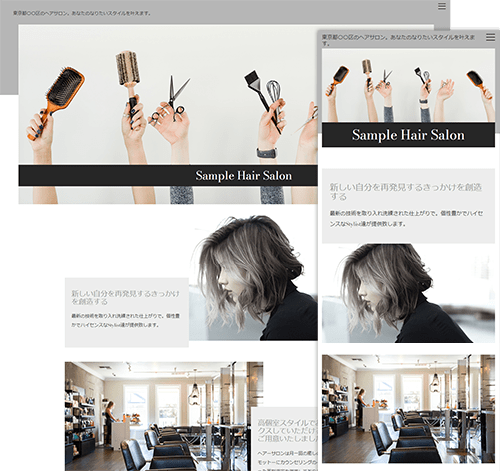The width and height of the screenshot is (500, 471).
Task: Click the mobile Sample Hair Salon title banner
Action: 408,135
